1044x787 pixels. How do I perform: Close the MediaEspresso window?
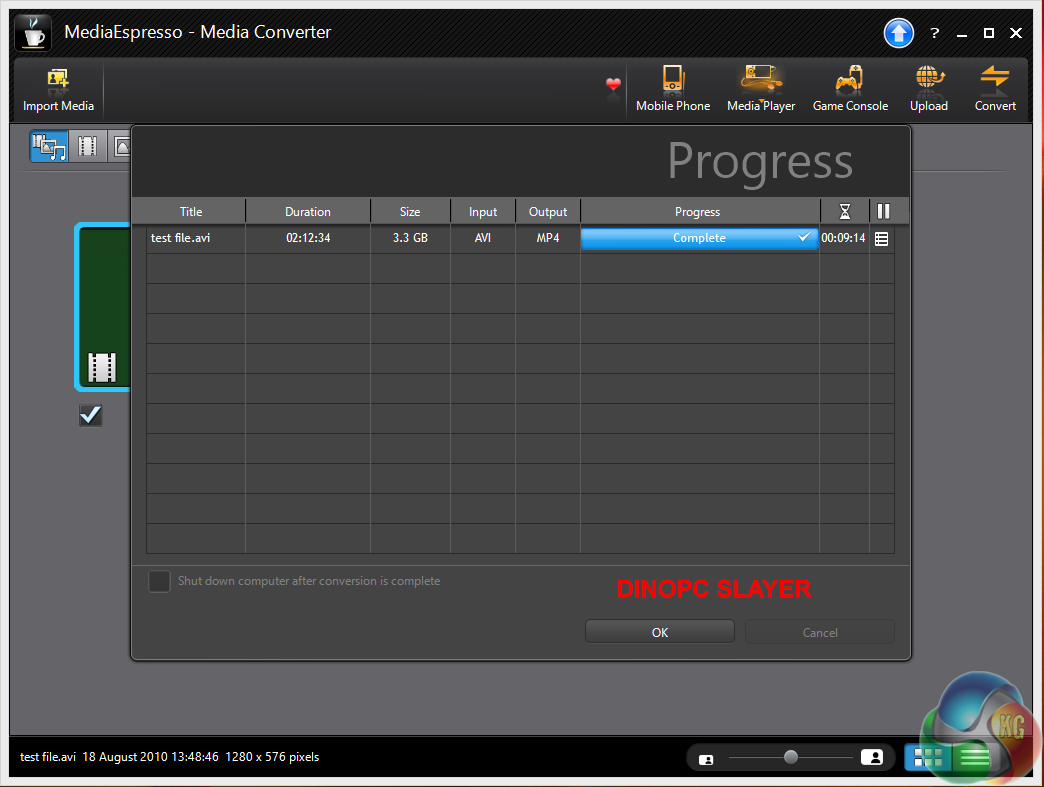[1015, 33]
